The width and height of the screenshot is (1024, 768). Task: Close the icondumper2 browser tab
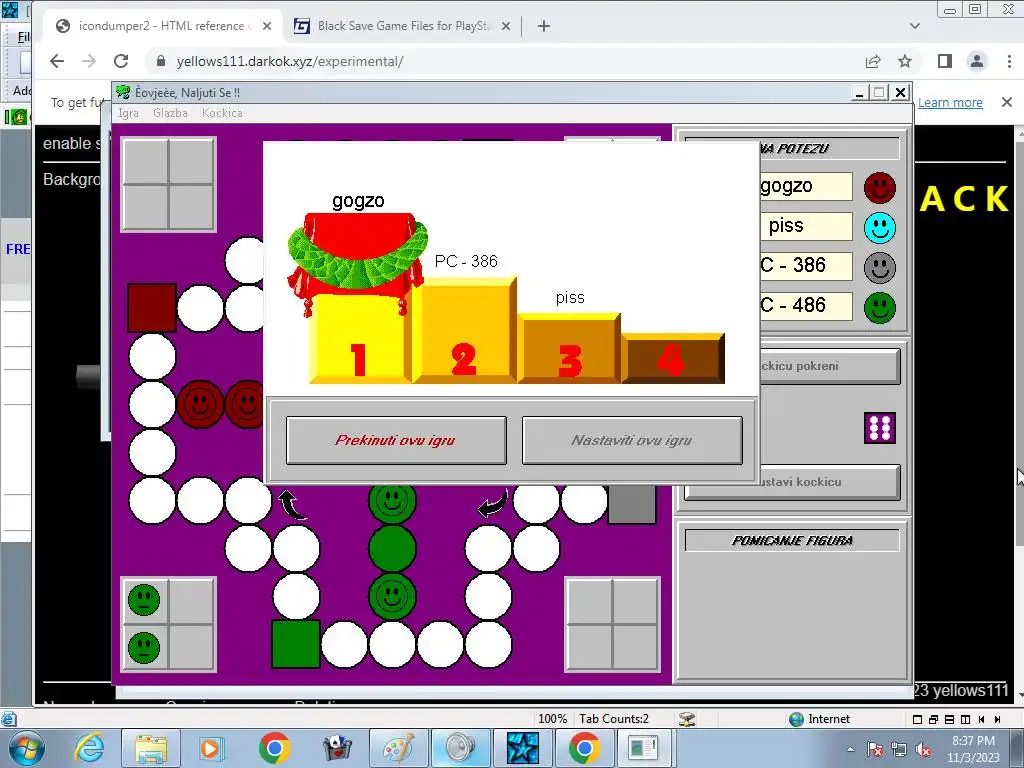point(267,26)
